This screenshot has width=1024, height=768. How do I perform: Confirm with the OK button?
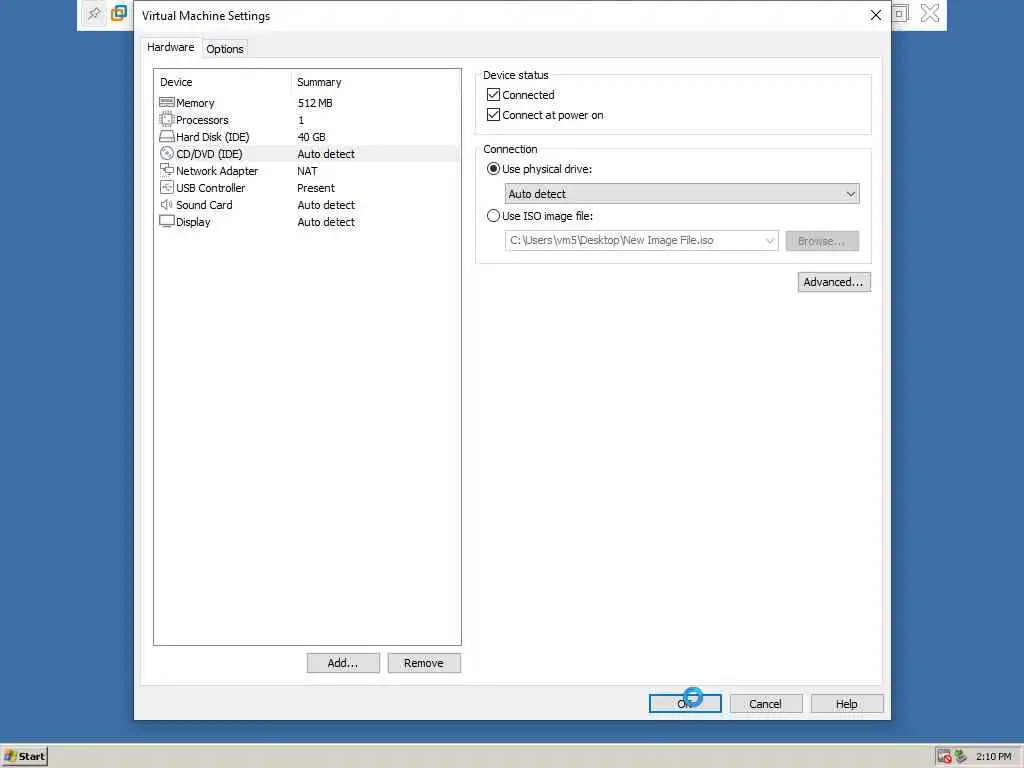tap(685, 703)
